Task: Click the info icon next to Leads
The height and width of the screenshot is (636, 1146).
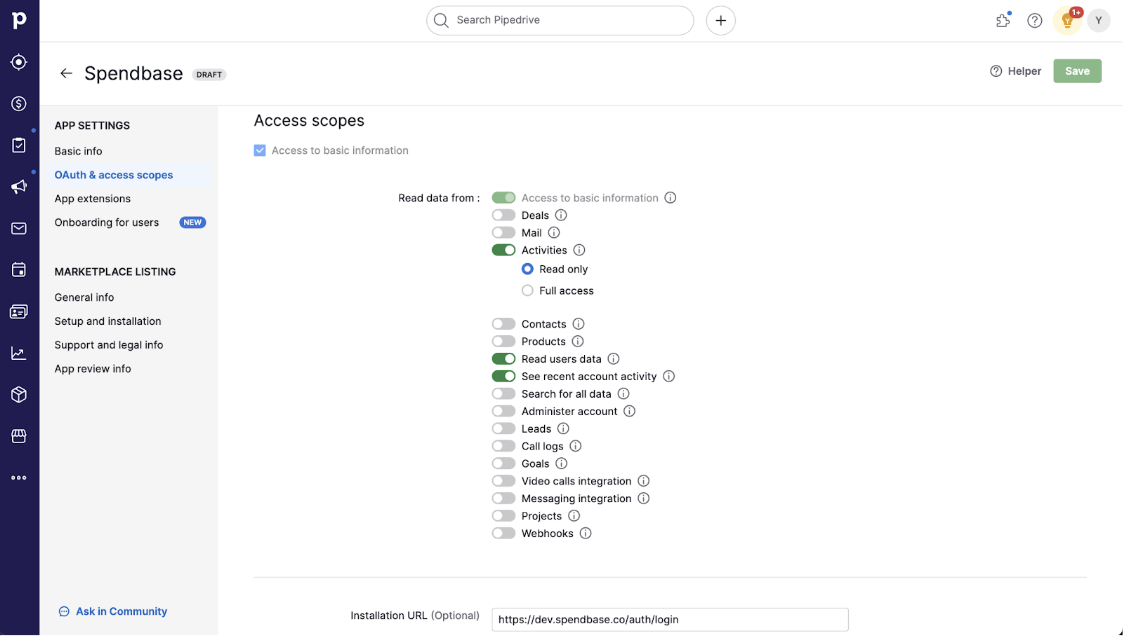Action: (x=563, y=429)
